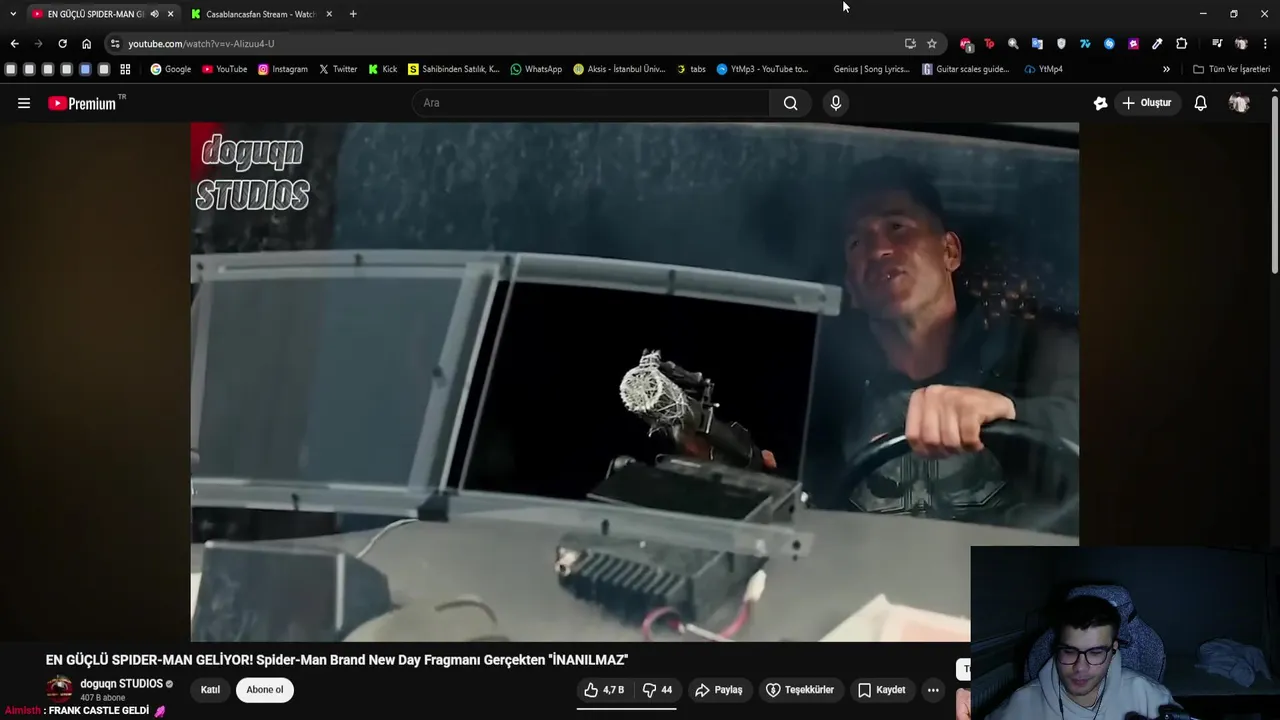Close the EN GÜÇLÜ SPIDER-MAN tab
The height and width of the screenshot is (720, 1280).
170,14
